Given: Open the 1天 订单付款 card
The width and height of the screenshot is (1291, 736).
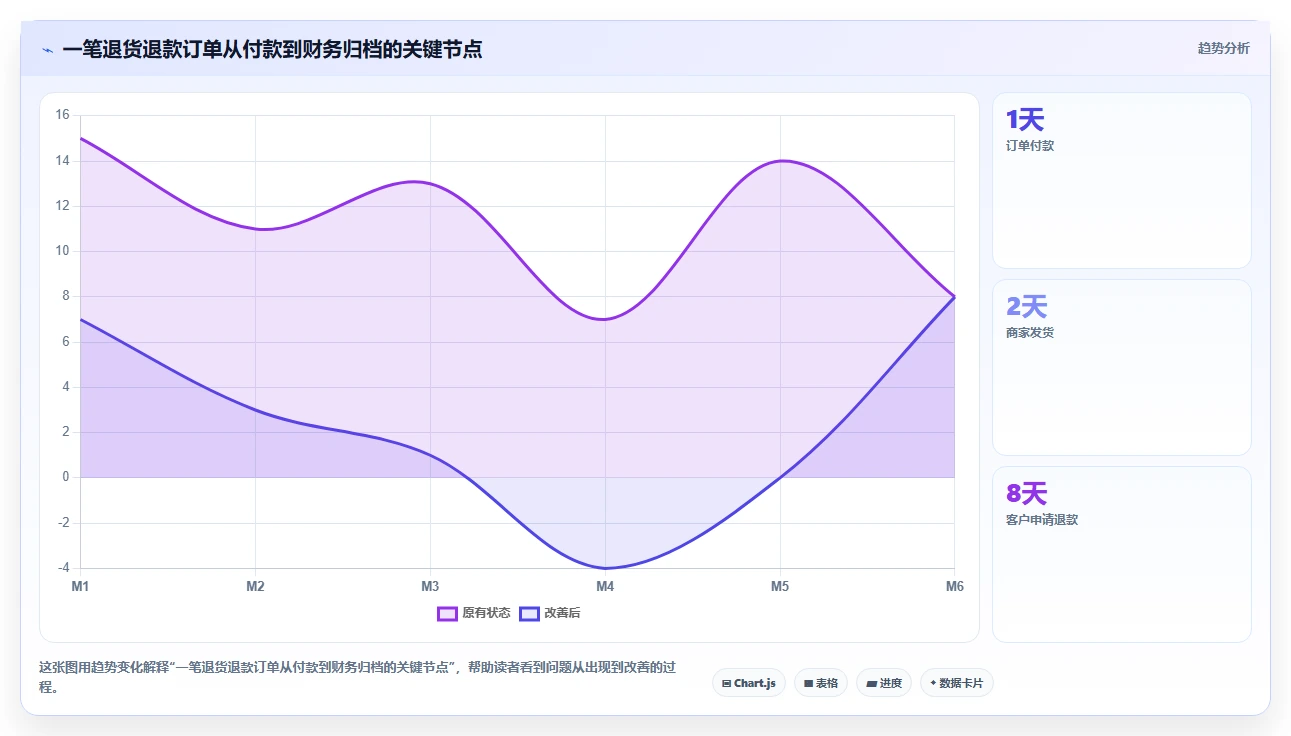Looking at the screenshot, I should pos(1121,181).
